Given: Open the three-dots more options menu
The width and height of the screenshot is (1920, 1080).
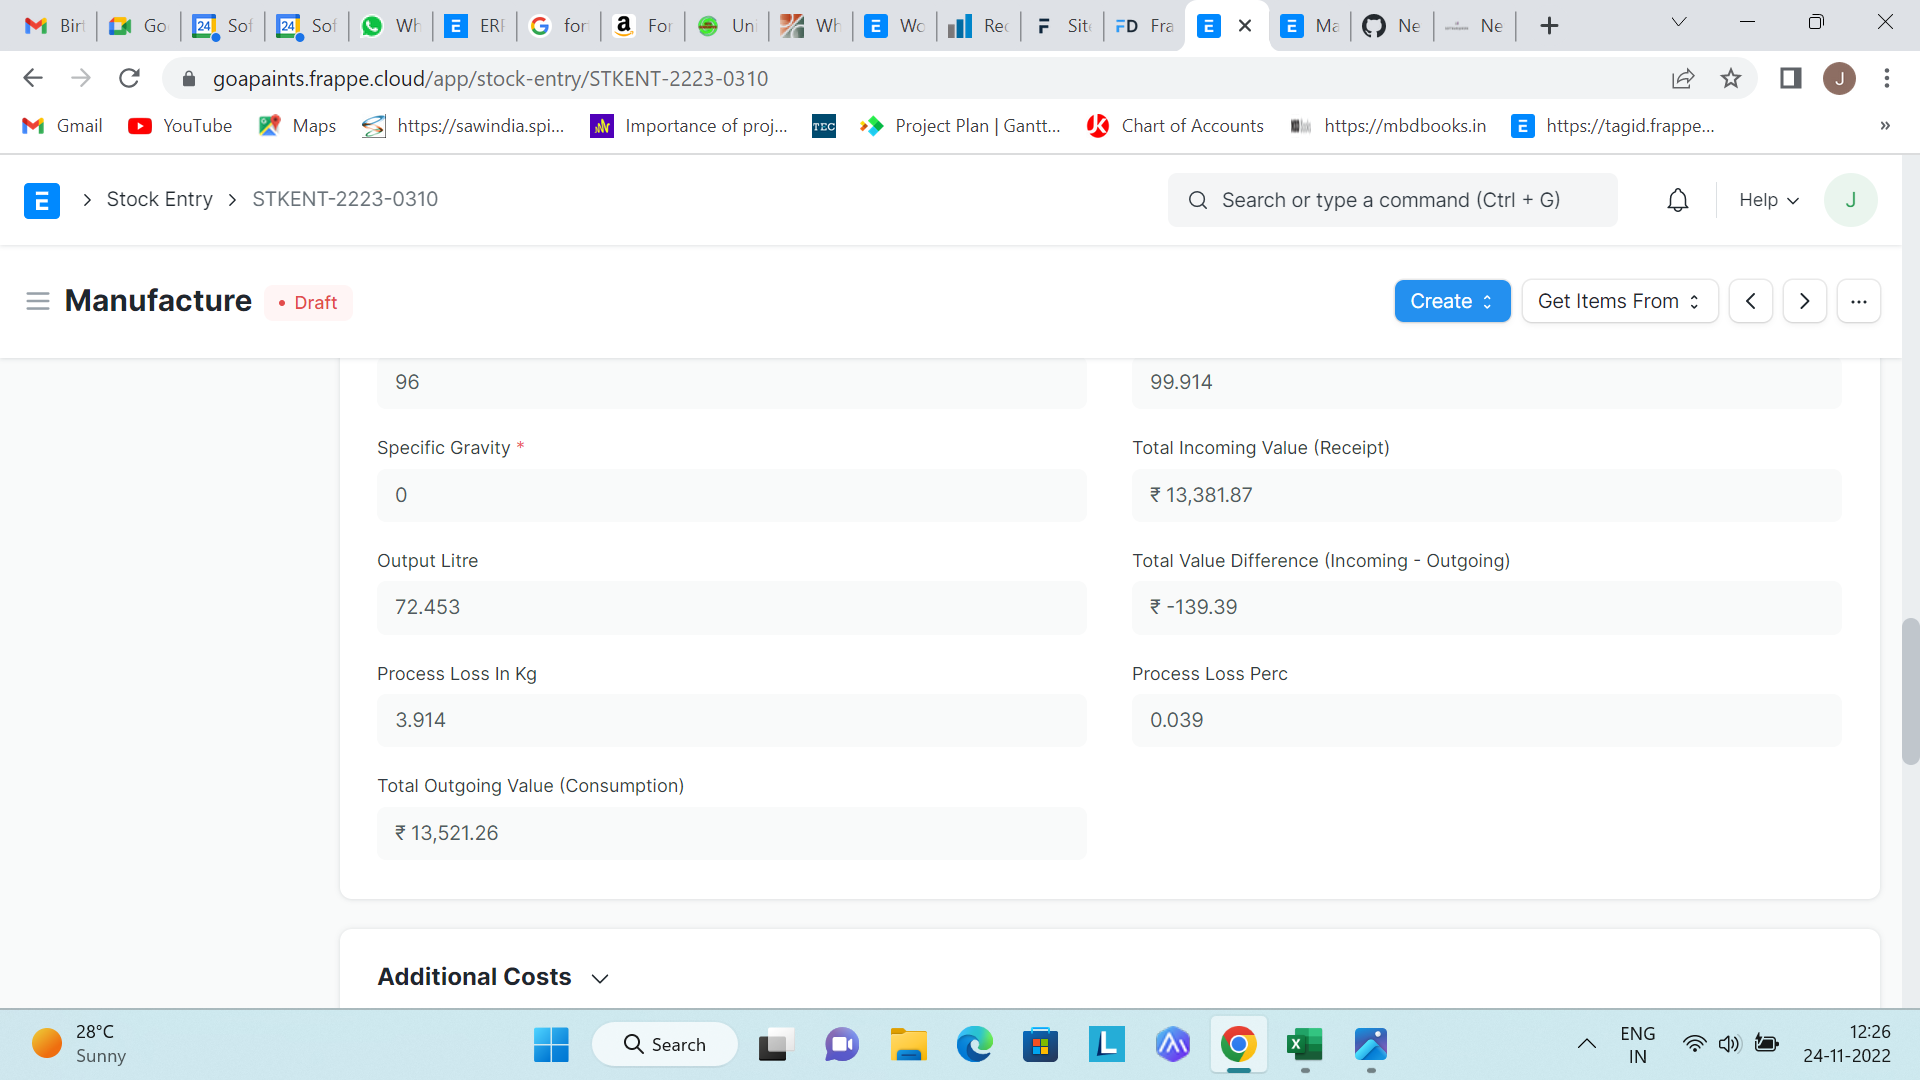Looking at the screenshot, I should 1858,301.
